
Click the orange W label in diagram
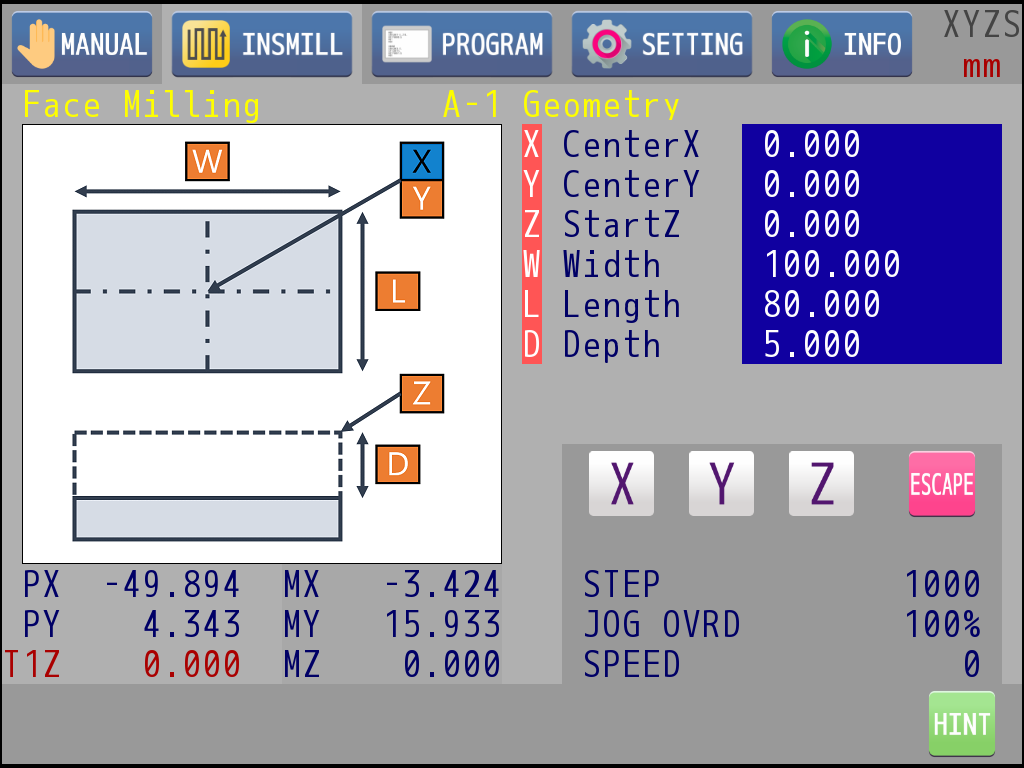[208, 162]
